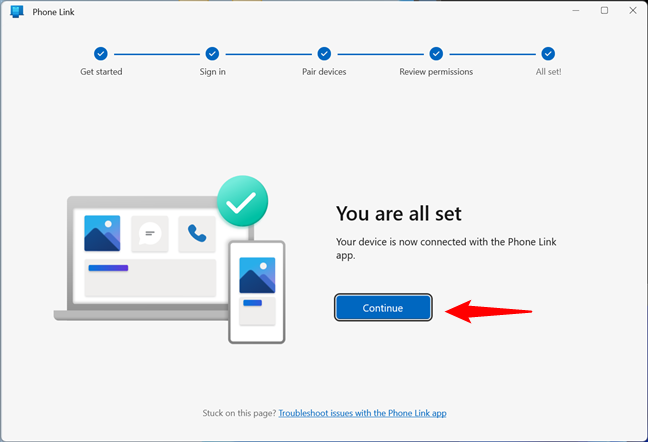The width and height of the screenshot is (648, 442).
Task: Click the "You are all set" heading
Action: click(398, 214)
